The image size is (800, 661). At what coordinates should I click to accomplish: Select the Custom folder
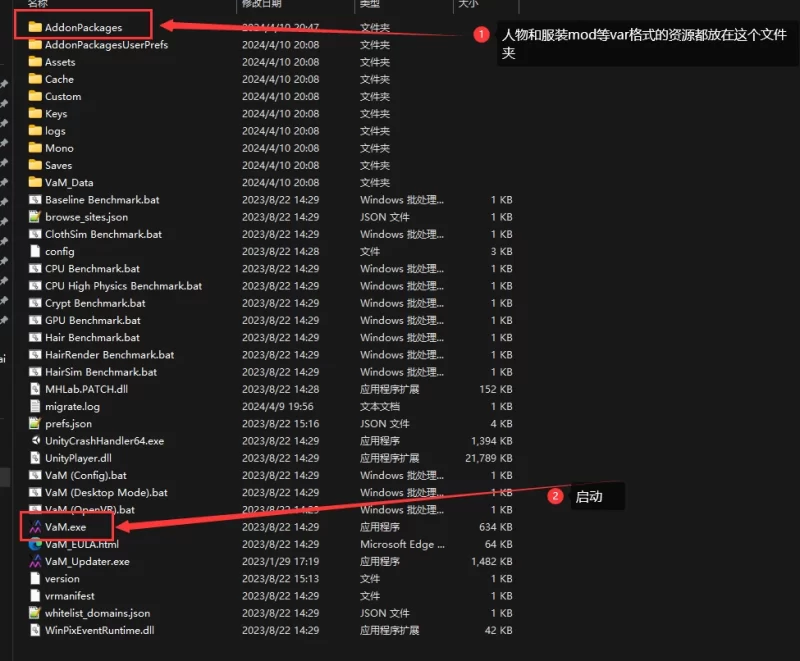[62, 96]
